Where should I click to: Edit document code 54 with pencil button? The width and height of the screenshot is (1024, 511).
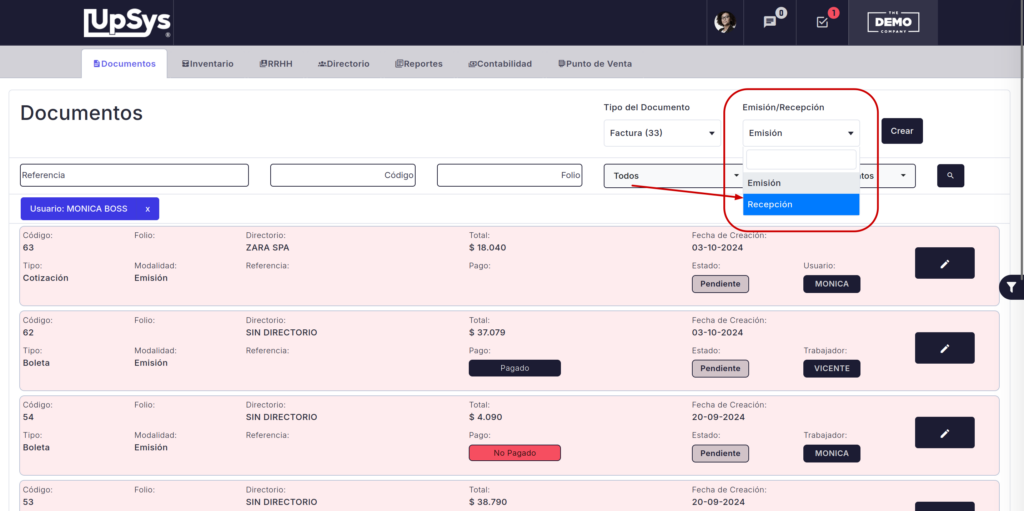(944, 433)
